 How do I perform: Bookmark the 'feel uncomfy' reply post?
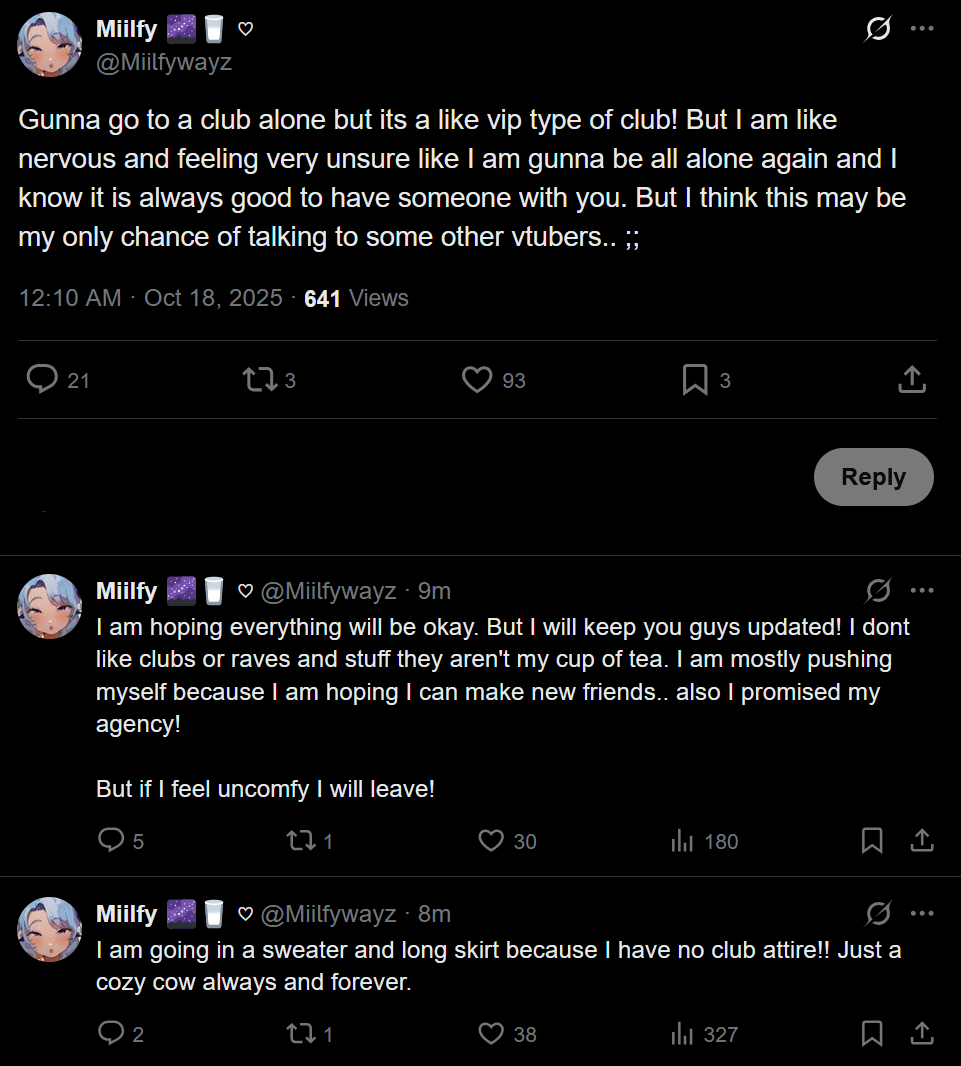tap(872, 840)
